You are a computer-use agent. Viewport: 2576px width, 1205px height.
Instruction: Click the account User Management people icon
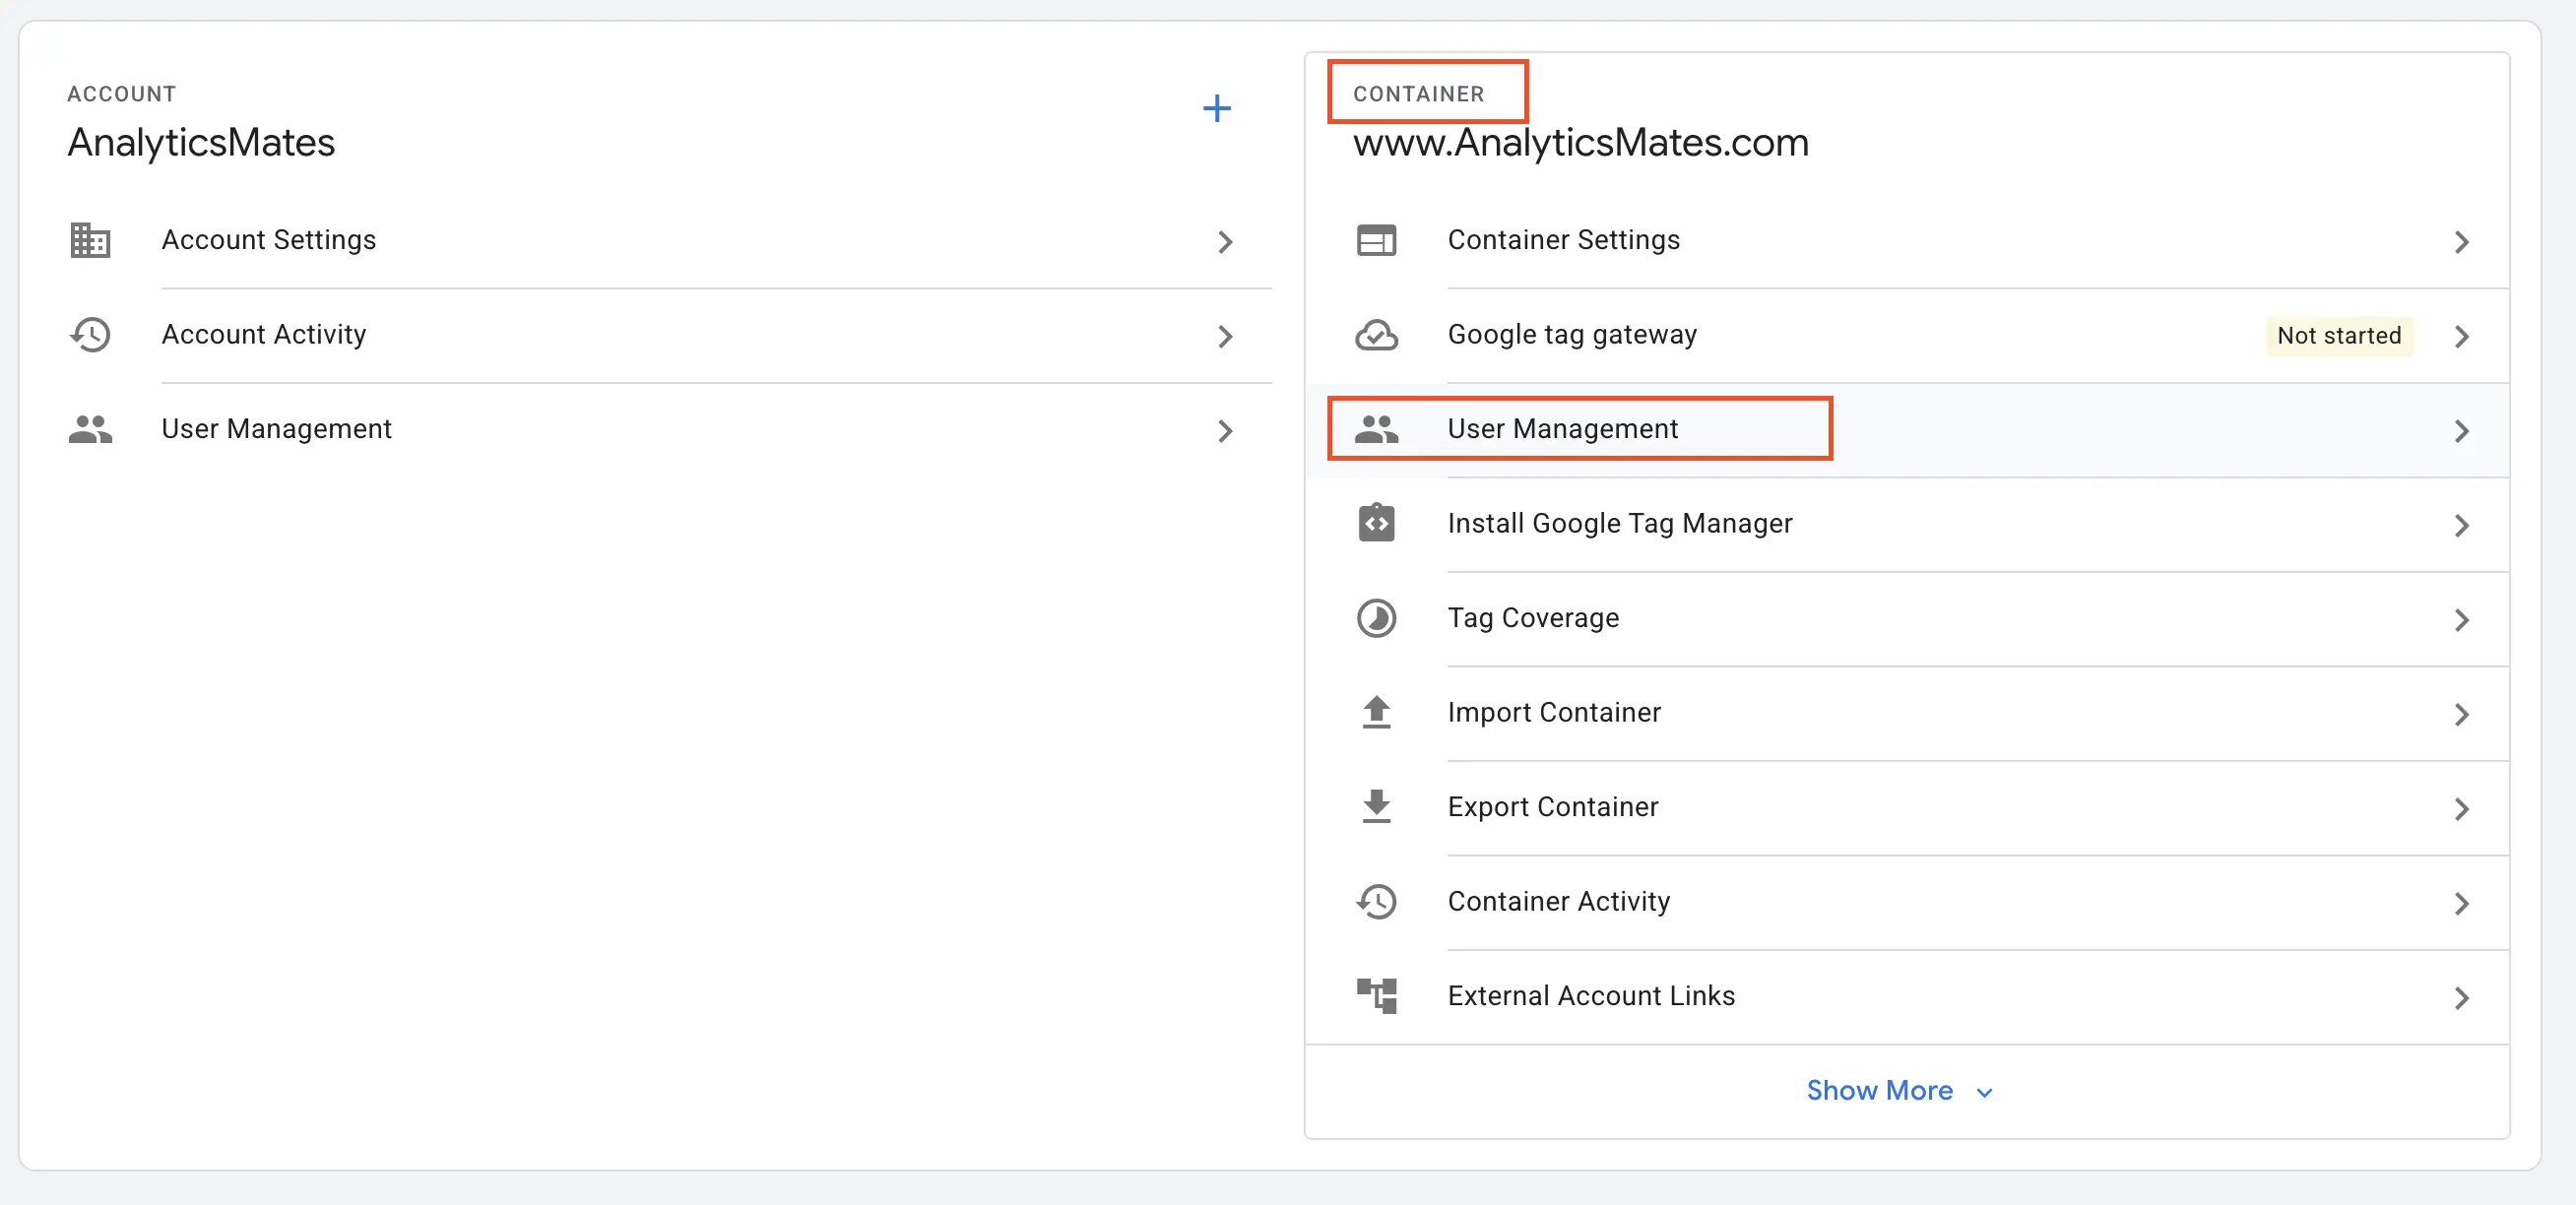(90, 429)
